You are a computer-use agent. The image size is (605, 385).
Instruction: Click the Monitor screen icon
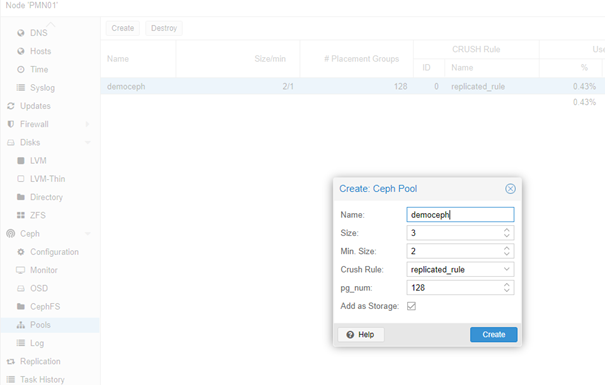(20, 270)
